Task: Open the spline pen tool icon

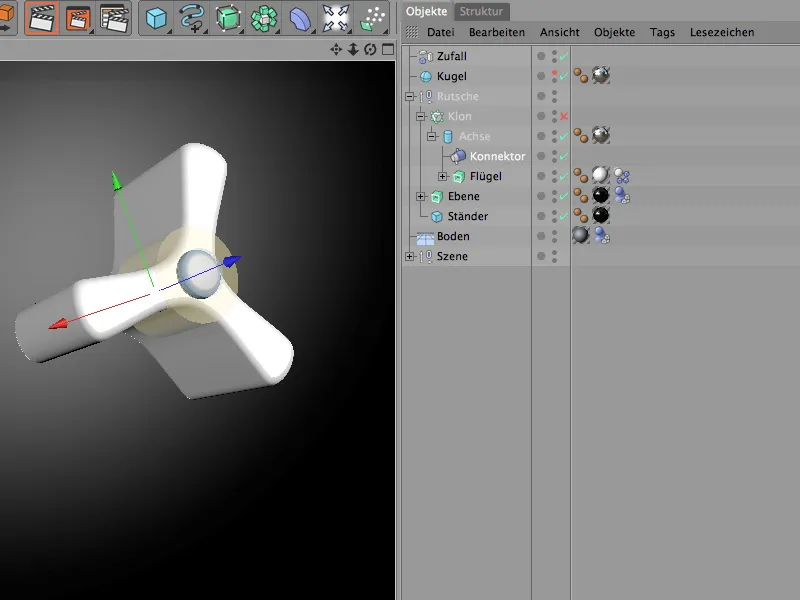Action: point(191,18)
